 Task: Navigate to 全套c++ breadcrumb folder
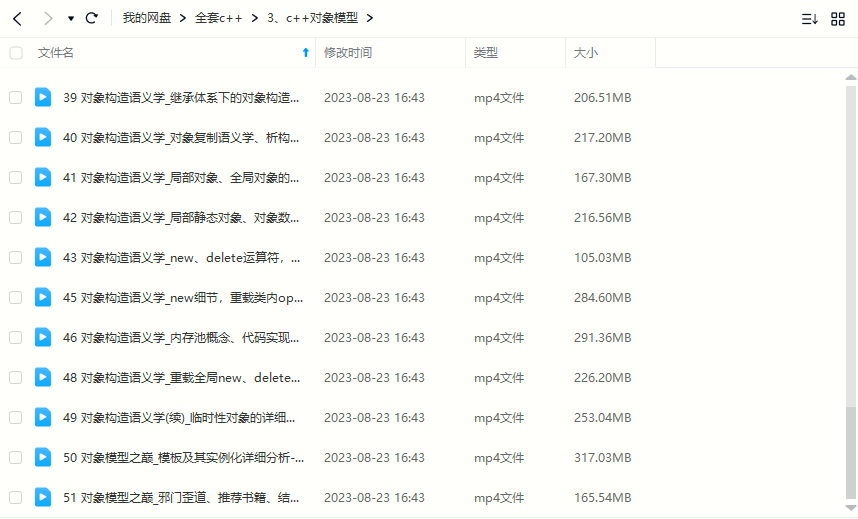click(218, 18)
